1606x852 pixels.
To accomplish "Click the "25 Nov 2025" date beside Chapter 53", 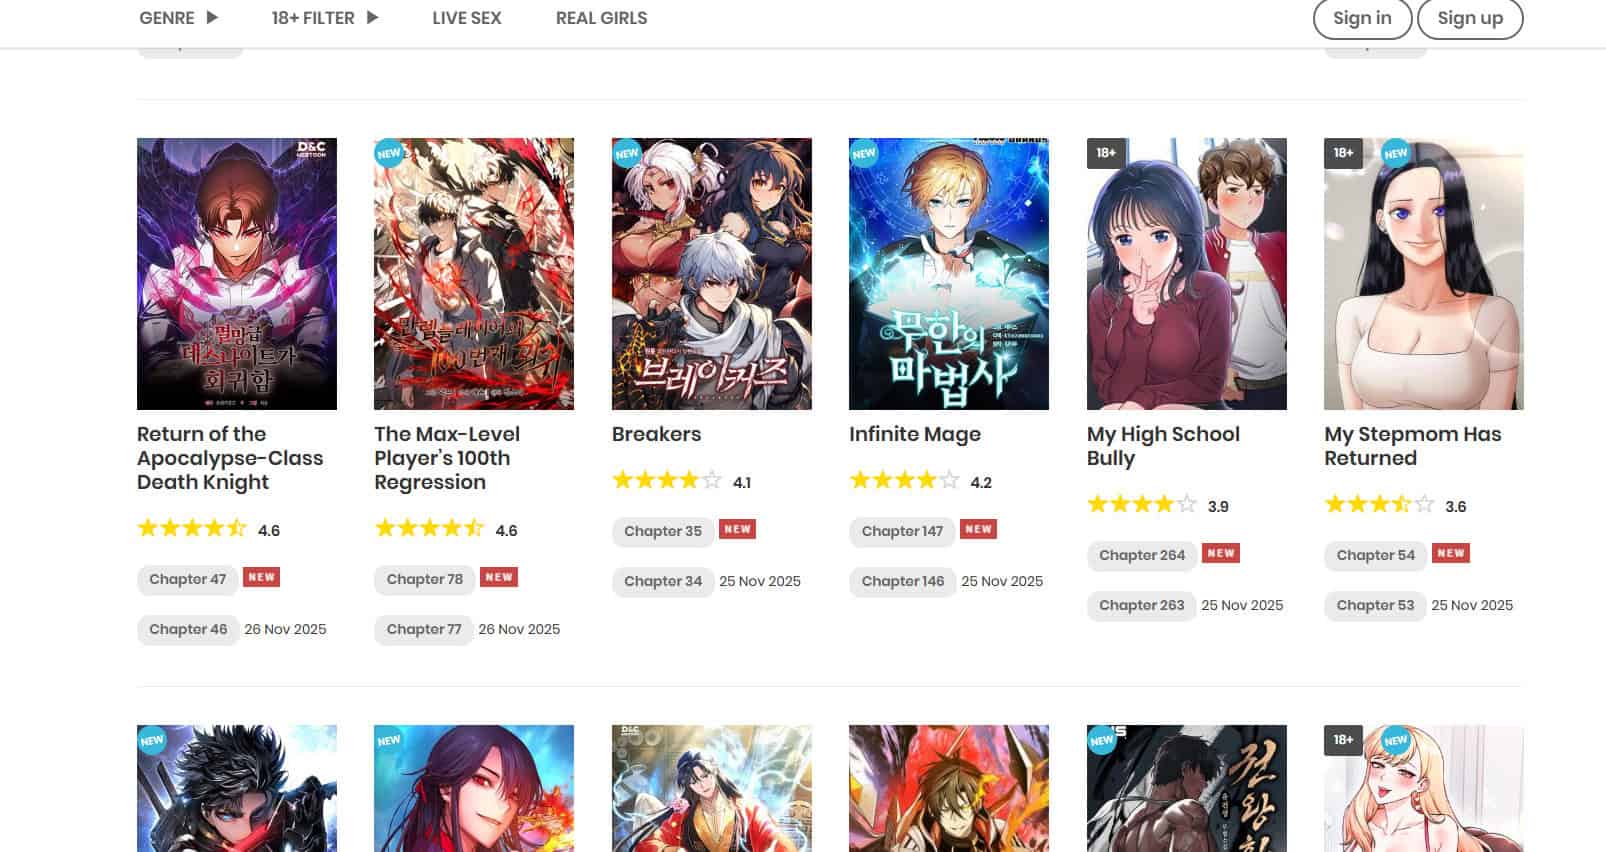I will pos(1472,605).
